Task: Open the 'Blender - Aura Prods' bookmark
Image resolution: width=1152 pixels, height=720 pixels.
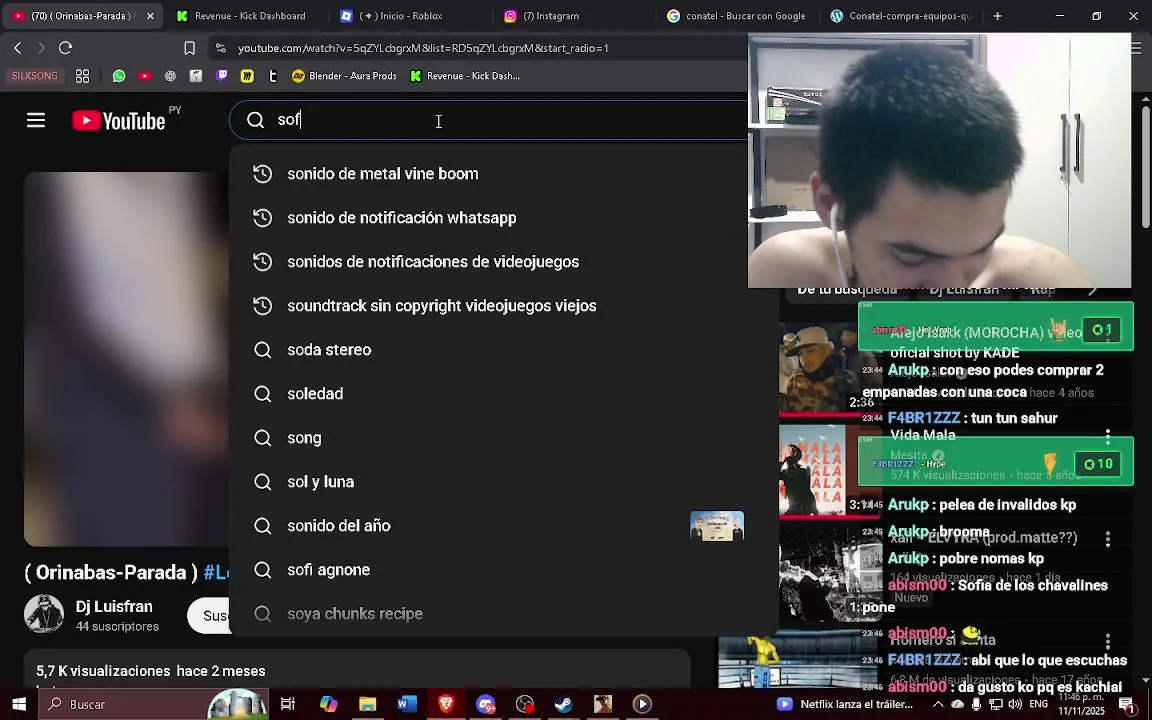Action: click(345, 76)
